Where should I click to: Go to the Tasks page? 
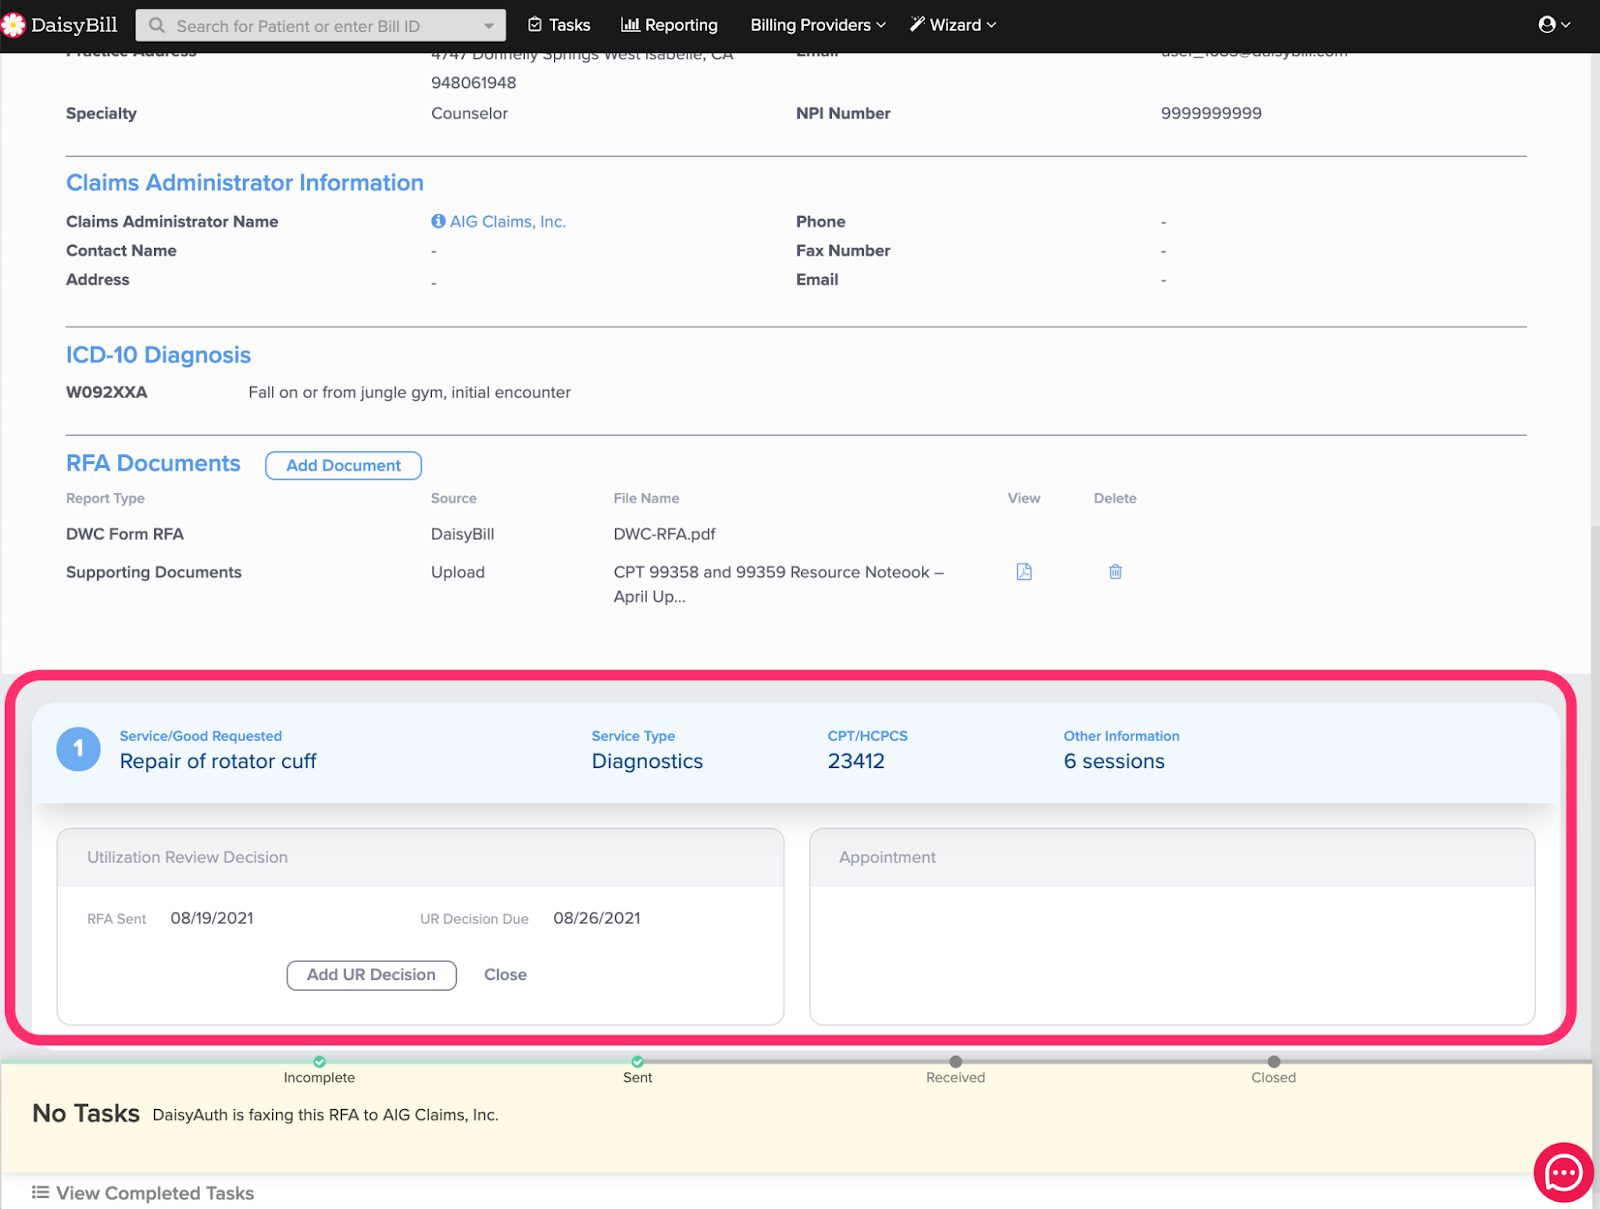(x=559, y=25)
